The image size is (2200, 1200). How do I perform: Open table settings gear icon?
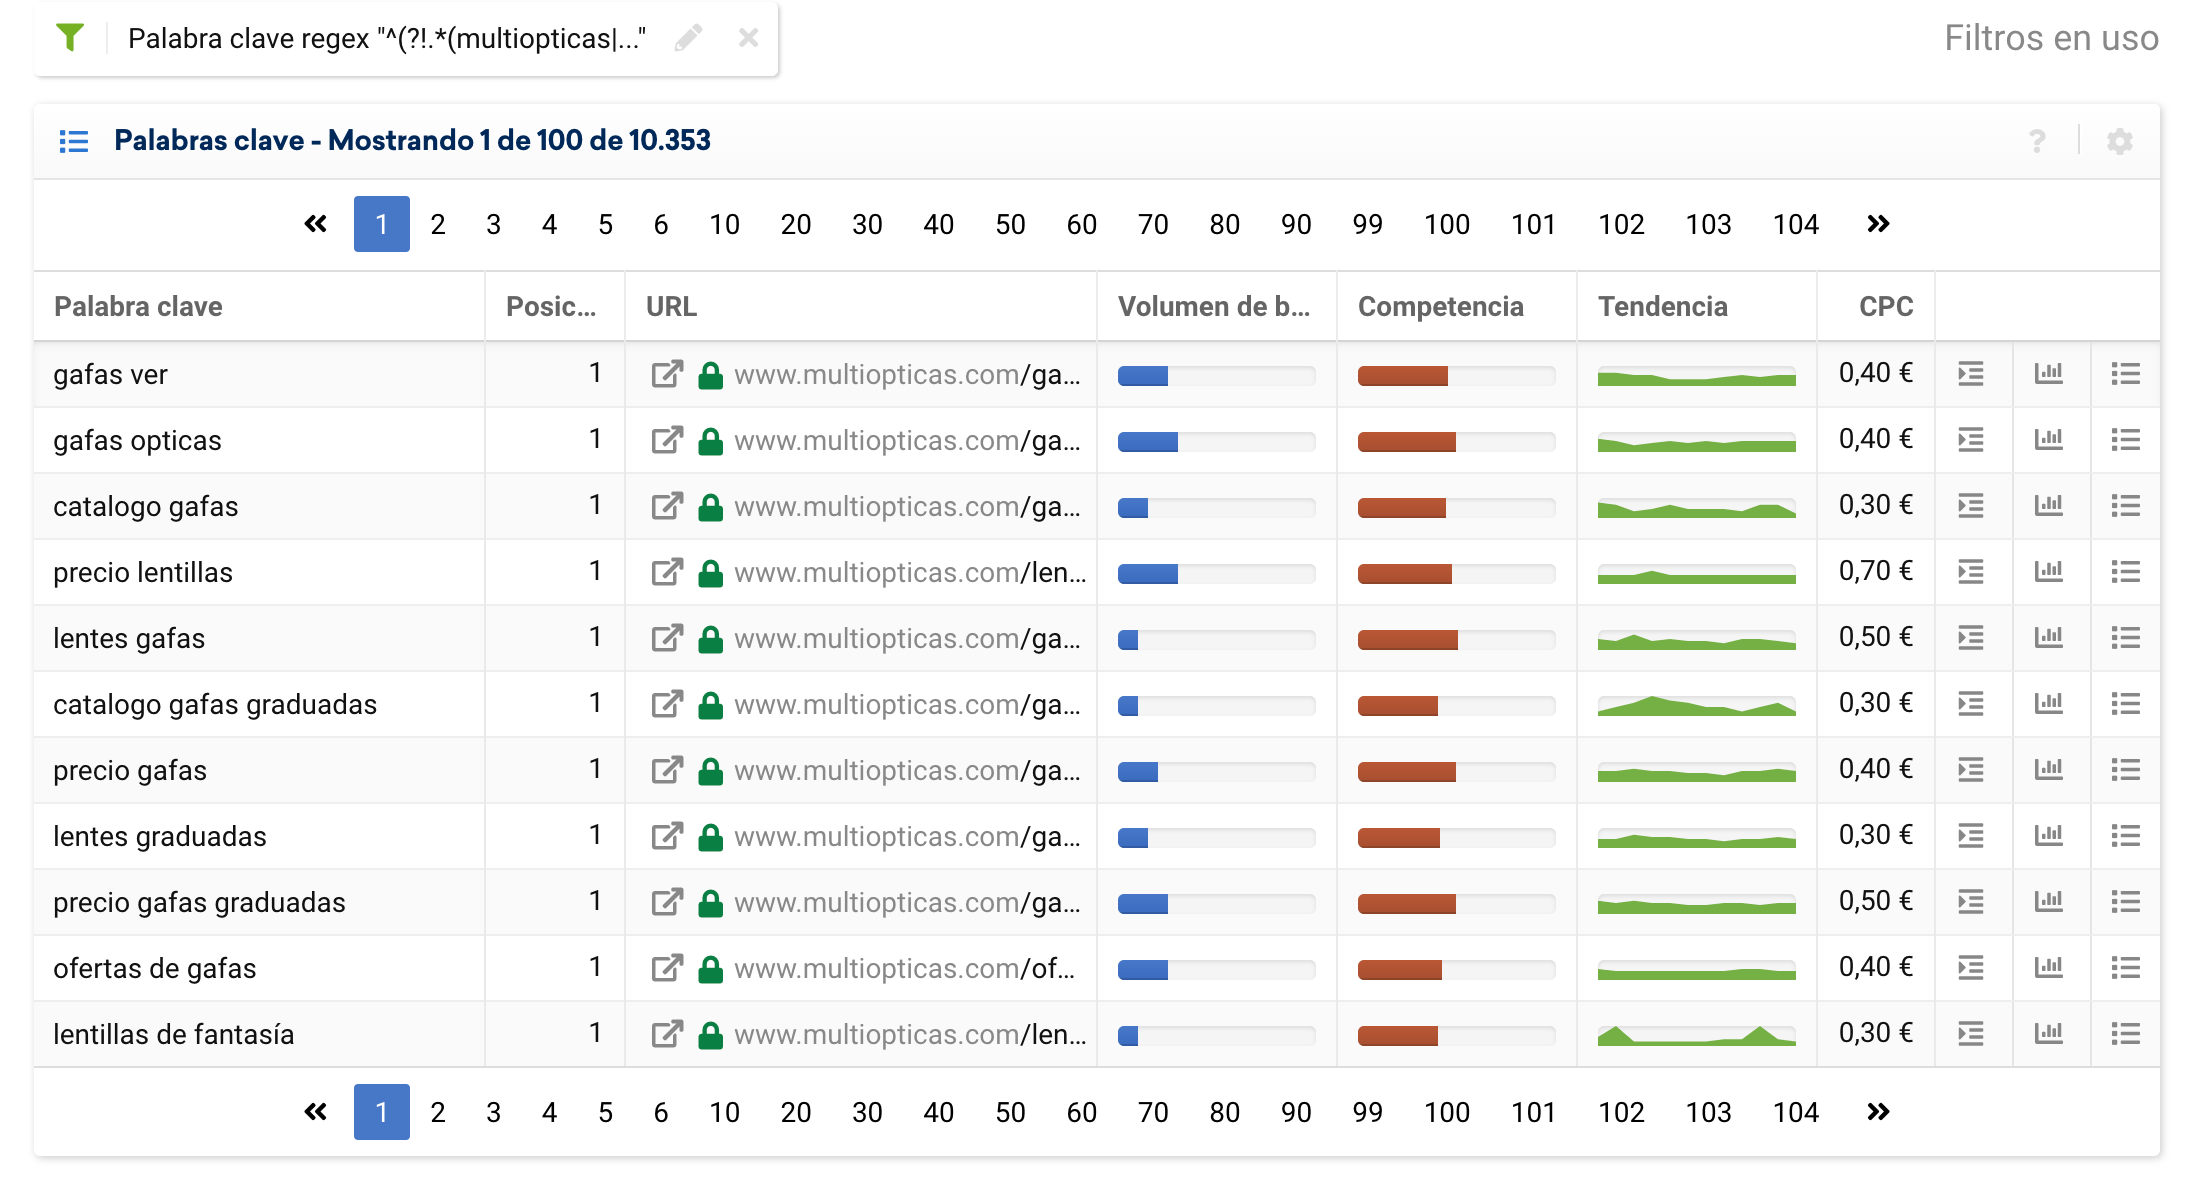click(2119, 141)
